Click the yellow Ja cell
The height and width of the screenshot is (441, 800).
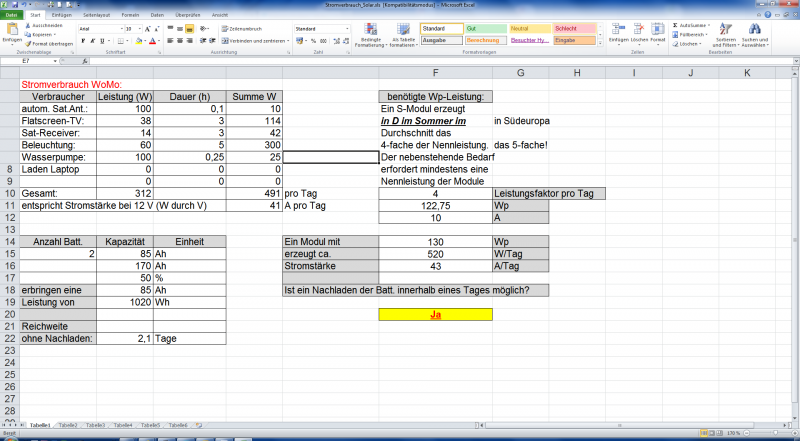pyautogui.click(x=436, y=314)
